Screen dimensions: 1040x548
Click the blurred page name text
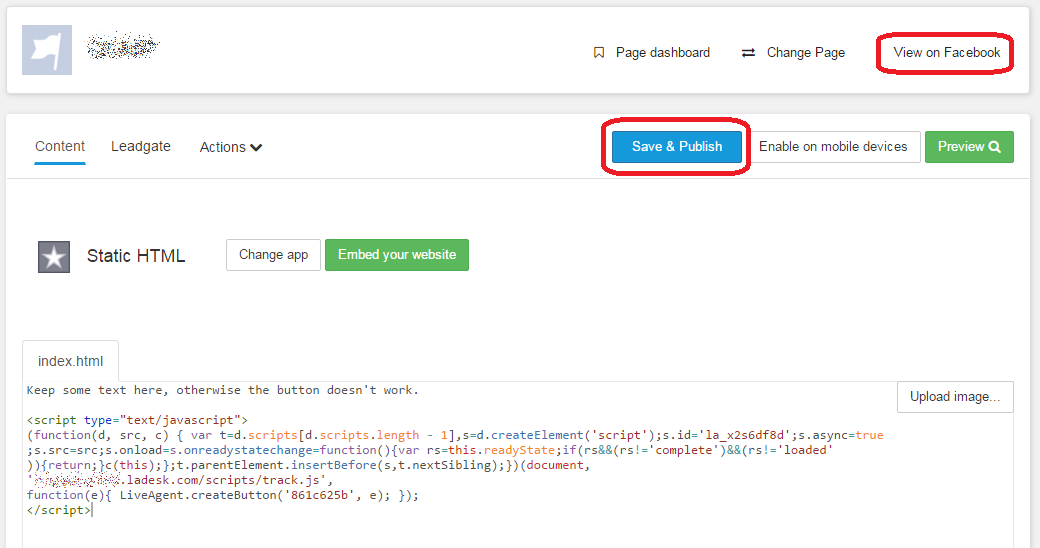(123, 46)
